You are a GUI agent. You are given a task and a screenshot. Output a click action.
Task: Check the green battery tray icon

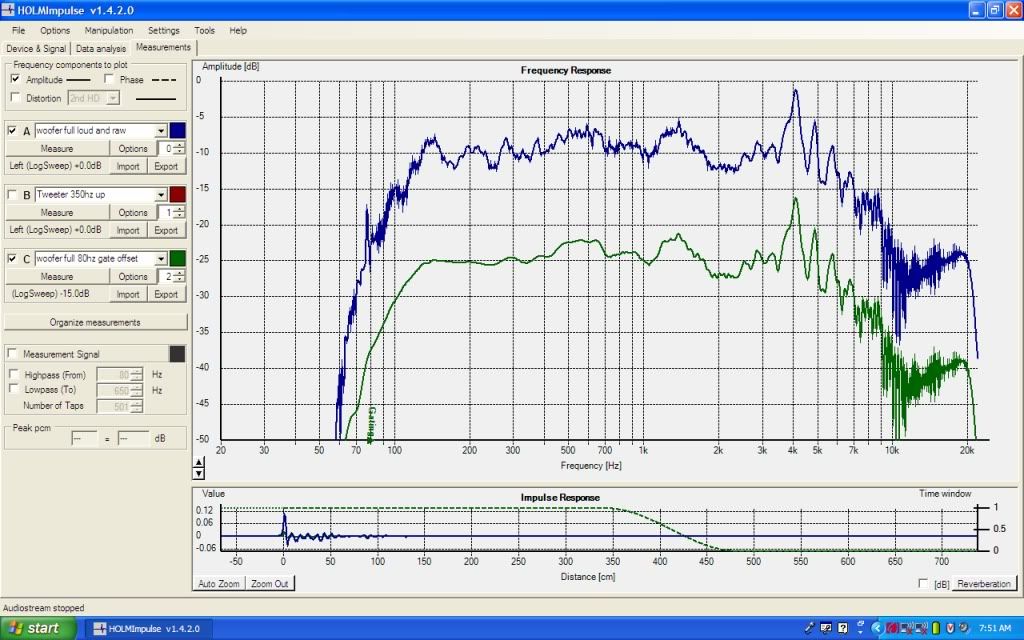(935, 628)
